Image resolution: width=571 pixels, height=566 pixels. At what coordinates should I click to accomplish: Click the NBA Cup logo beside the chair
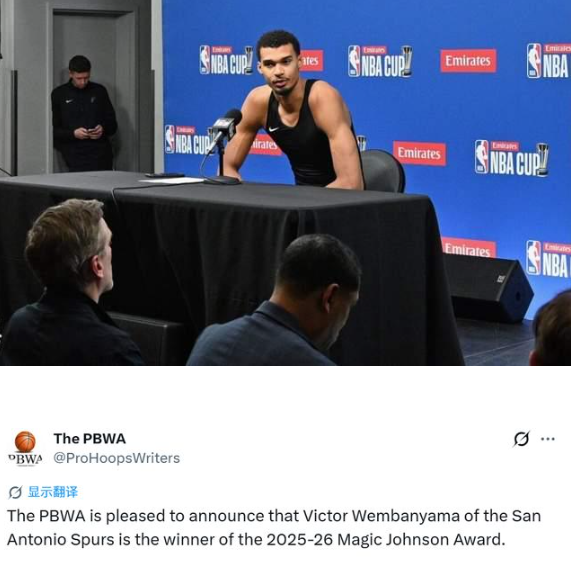511,158
